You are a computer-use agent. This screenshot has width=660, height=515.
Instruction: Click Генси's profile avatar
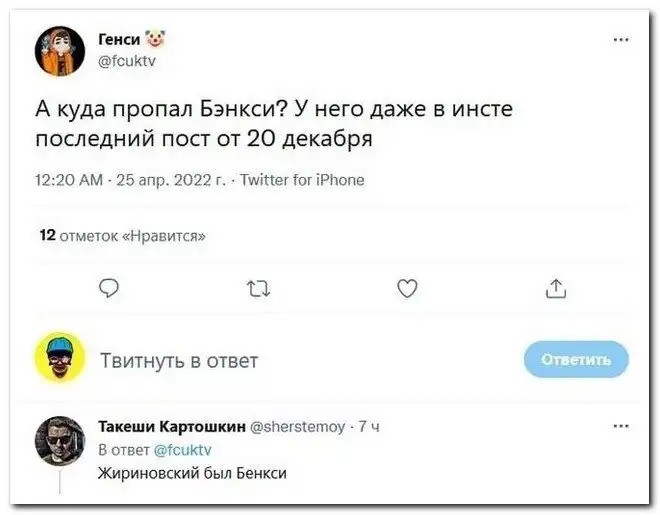(60, 51)
